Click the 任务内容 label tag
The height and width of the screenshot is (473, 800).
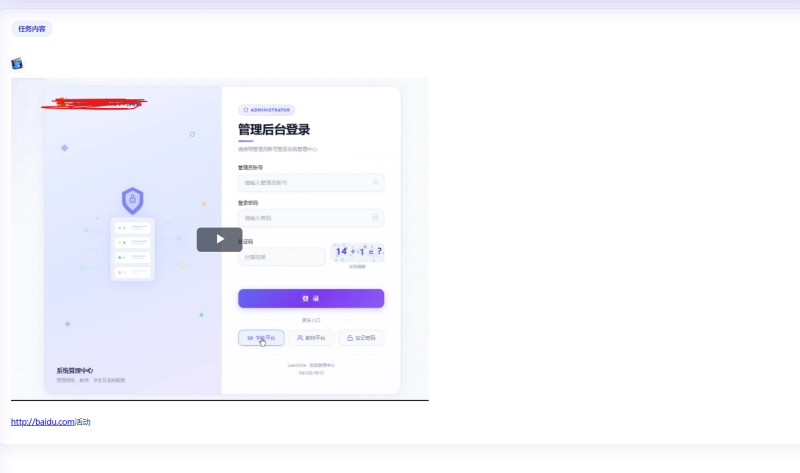[x=32, y=29]
